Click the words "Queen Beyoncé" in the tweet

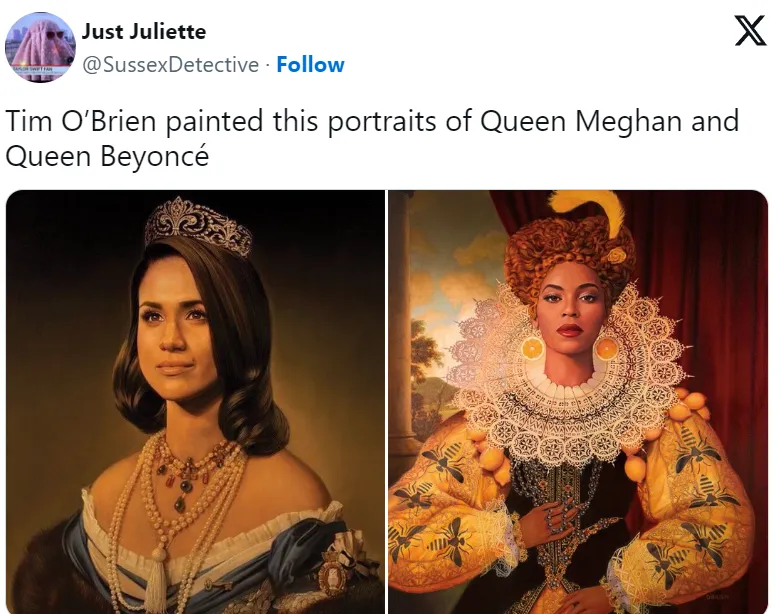click(x=107, y=156)
